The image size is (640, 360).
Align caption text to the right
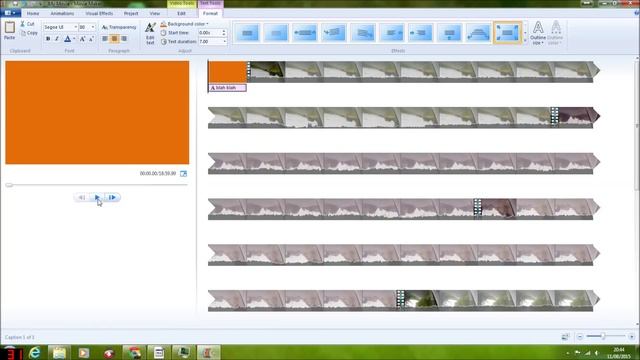[124, 39]
